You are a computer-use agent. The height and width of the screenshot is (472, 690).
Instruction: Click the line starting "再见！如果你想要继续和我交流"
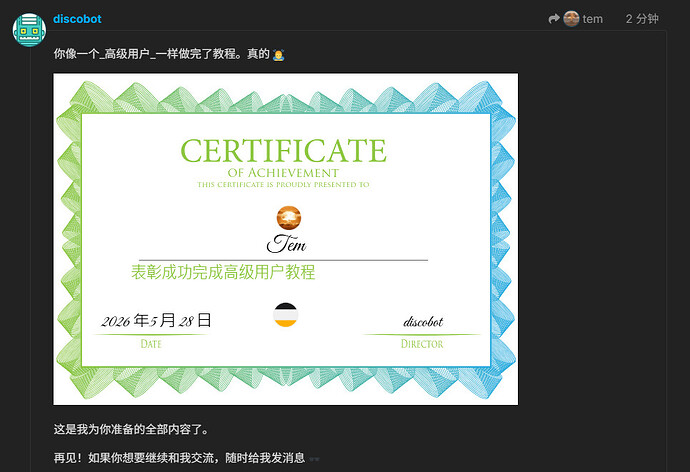coord(179,458)
